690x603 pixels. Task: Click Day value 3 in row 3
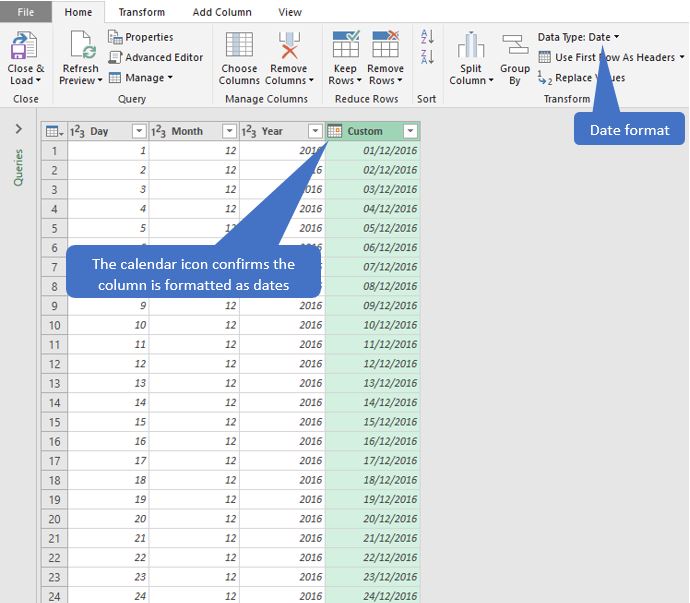(x=108, y=189)
